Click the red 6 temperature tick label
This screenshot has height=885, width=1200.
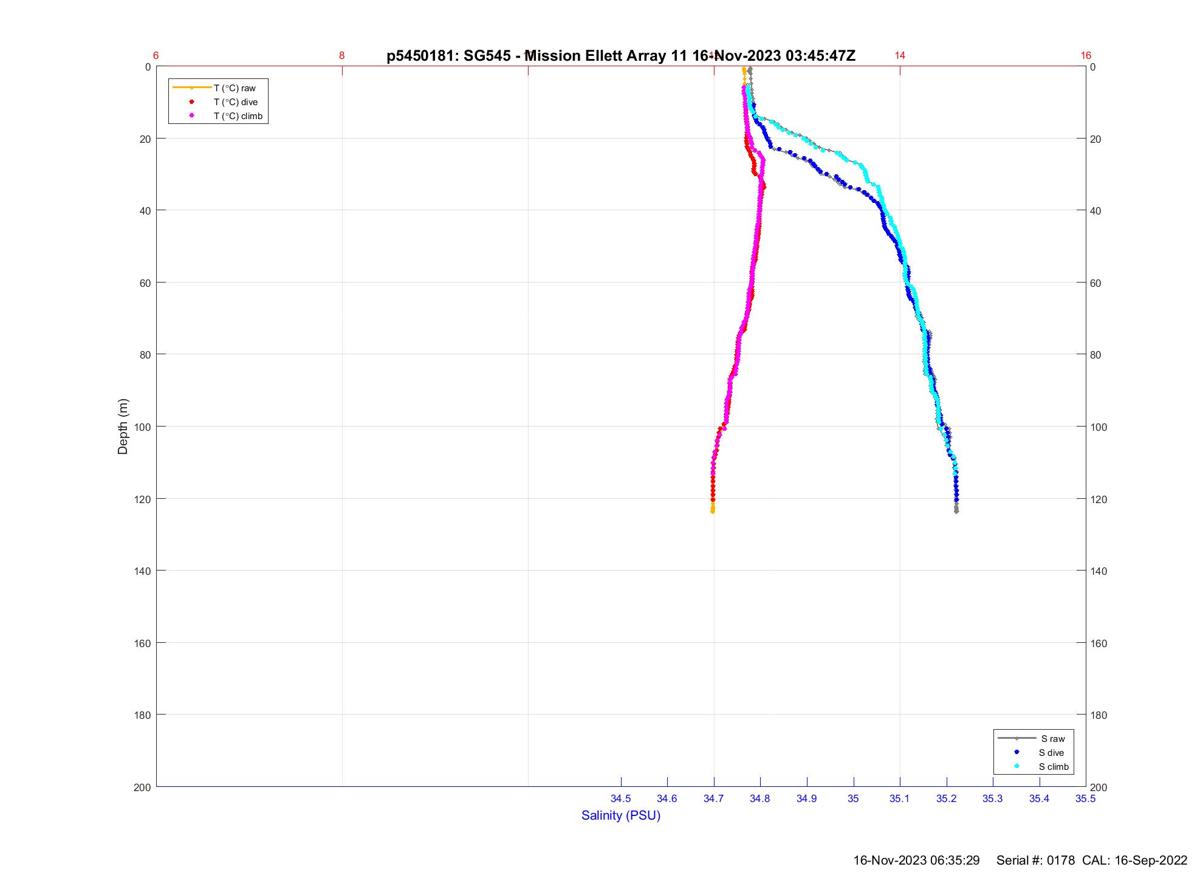tap(156, 56)
